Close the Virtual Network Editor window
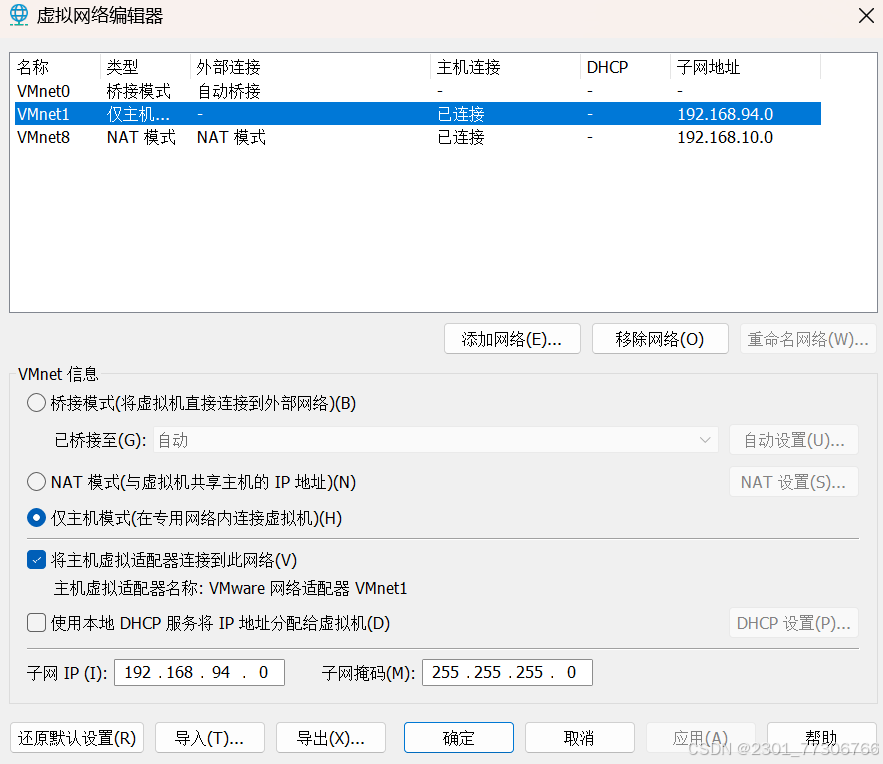 pyautogui.click(x=866, y=15)
